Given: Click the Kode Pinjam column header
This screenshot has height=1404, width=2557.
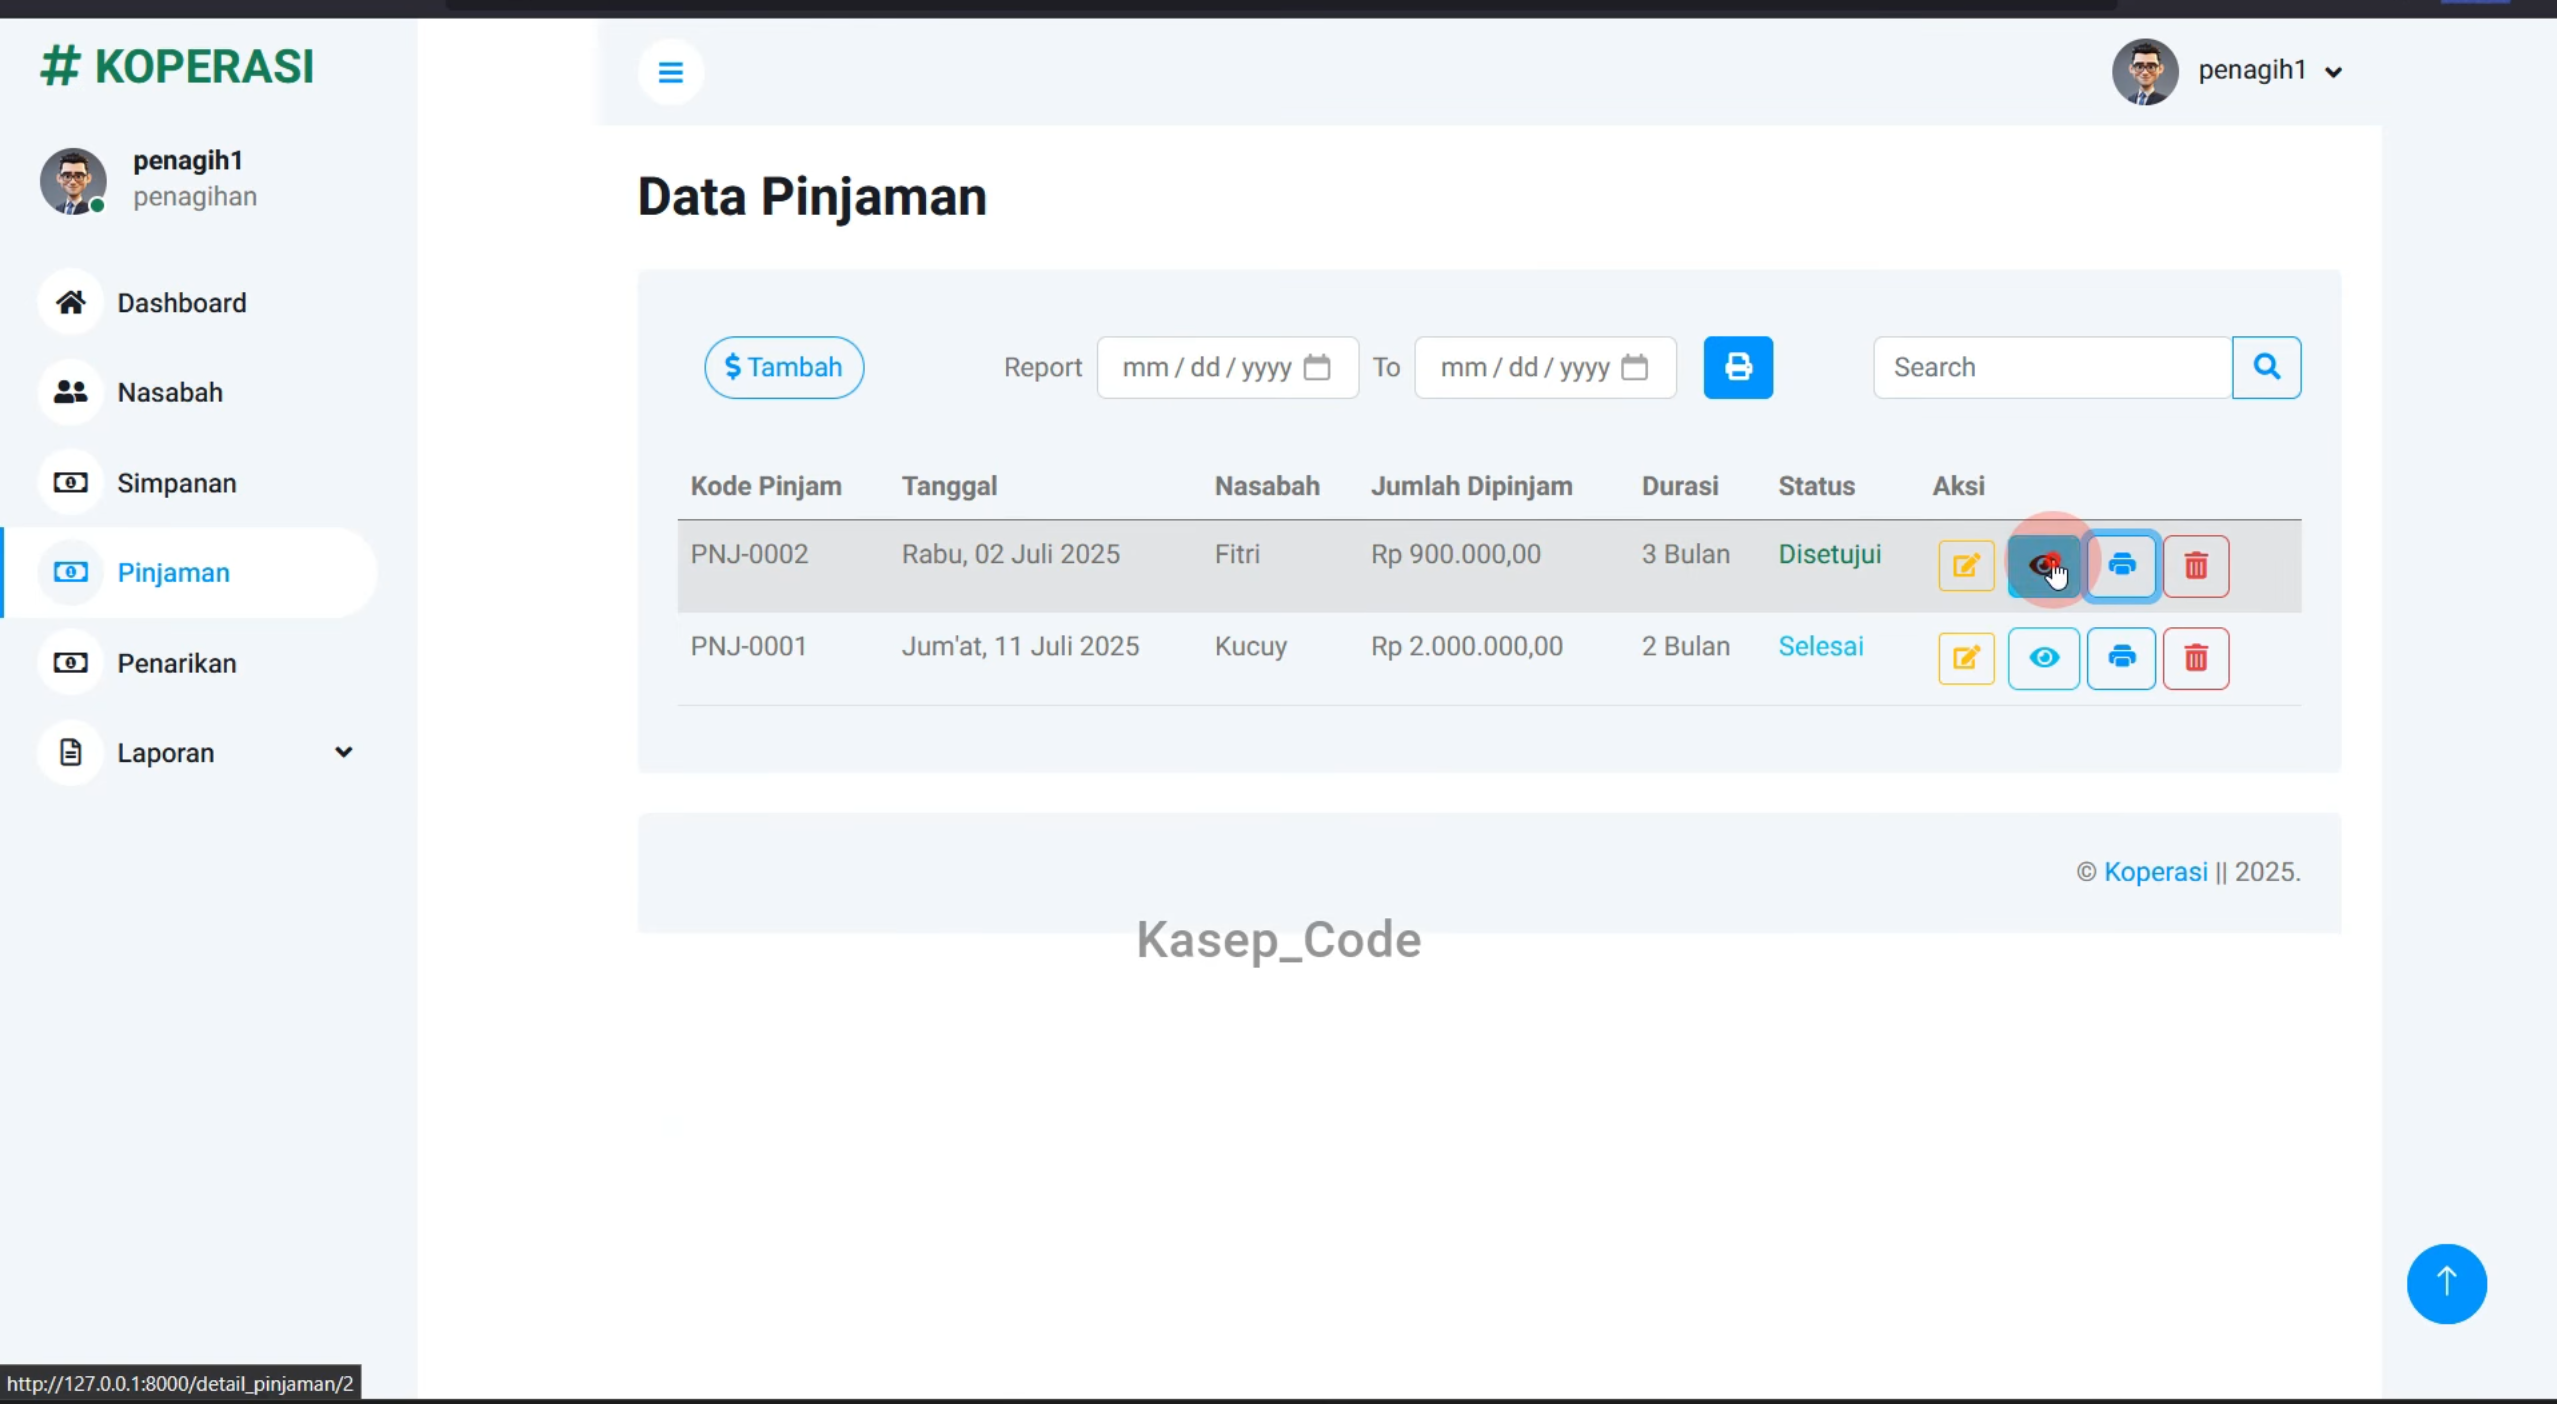Looking at the screenshot, I should click(765, 486).
